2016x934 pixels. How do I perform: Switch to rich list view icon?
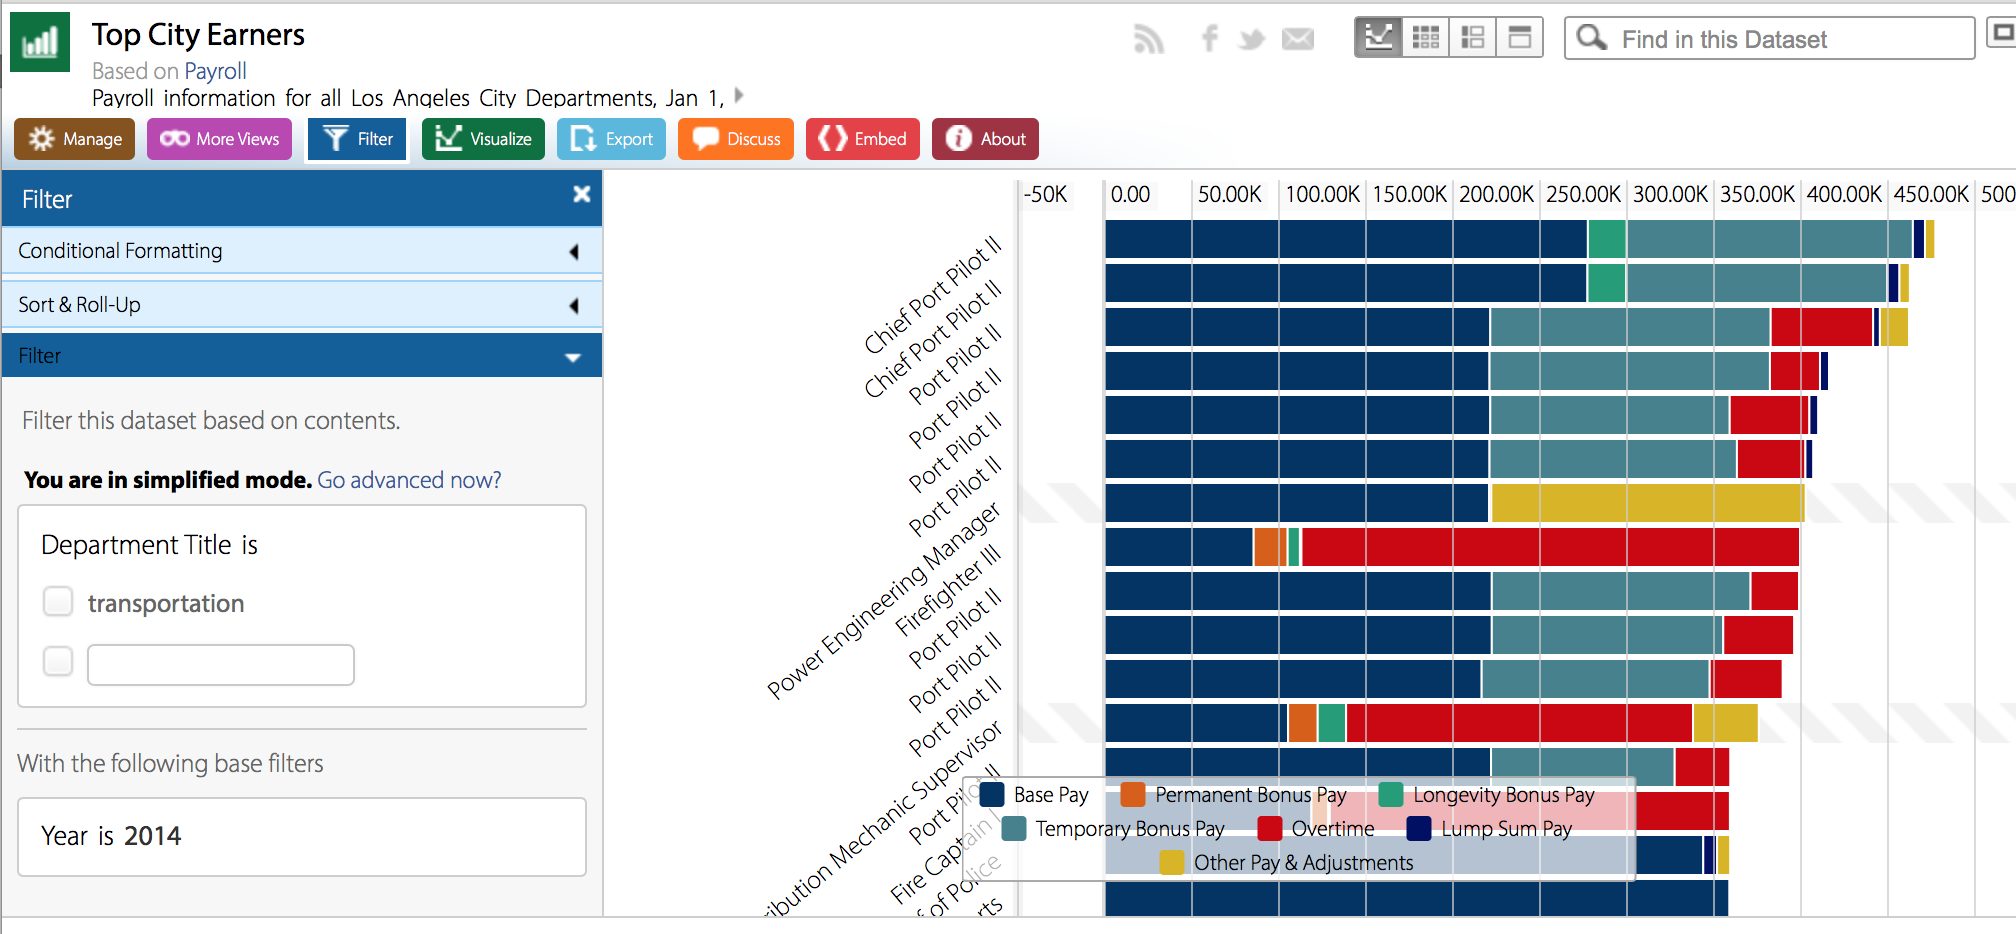(x=1472, y=38)
